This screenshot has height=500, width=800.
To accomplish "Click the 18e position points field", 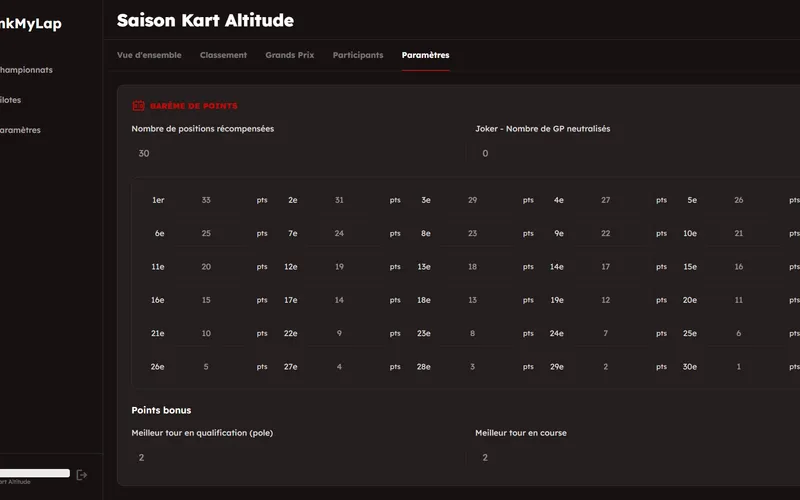I will [x=474, y=300].
